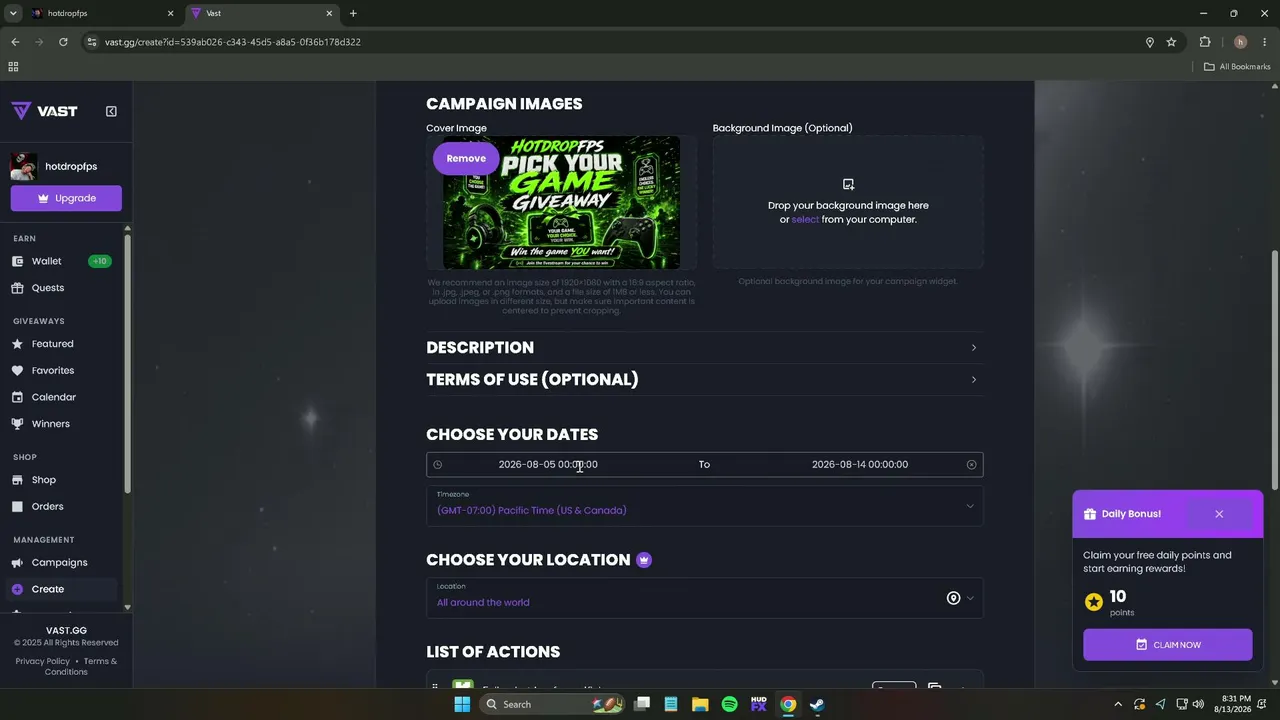
Task: Close the Daily Bonus popup
Action: pos(1219,514)
